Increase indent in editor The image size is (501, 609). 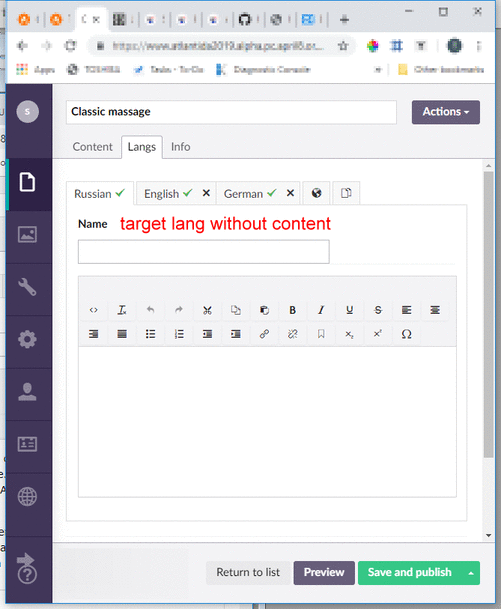(x=236, y=334)
